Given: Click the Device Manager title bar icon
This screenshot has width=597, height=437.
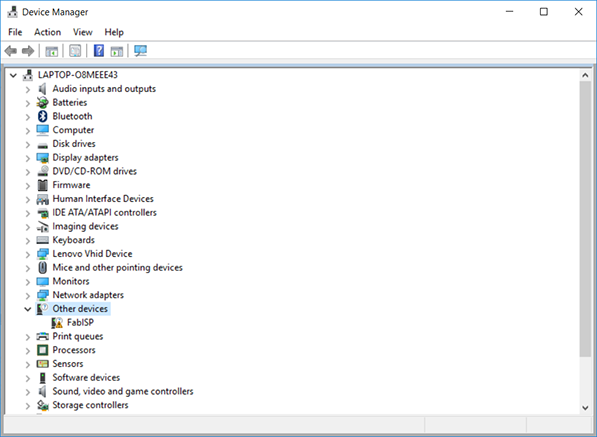Looking at the screenshot, I should coord(13,12).
